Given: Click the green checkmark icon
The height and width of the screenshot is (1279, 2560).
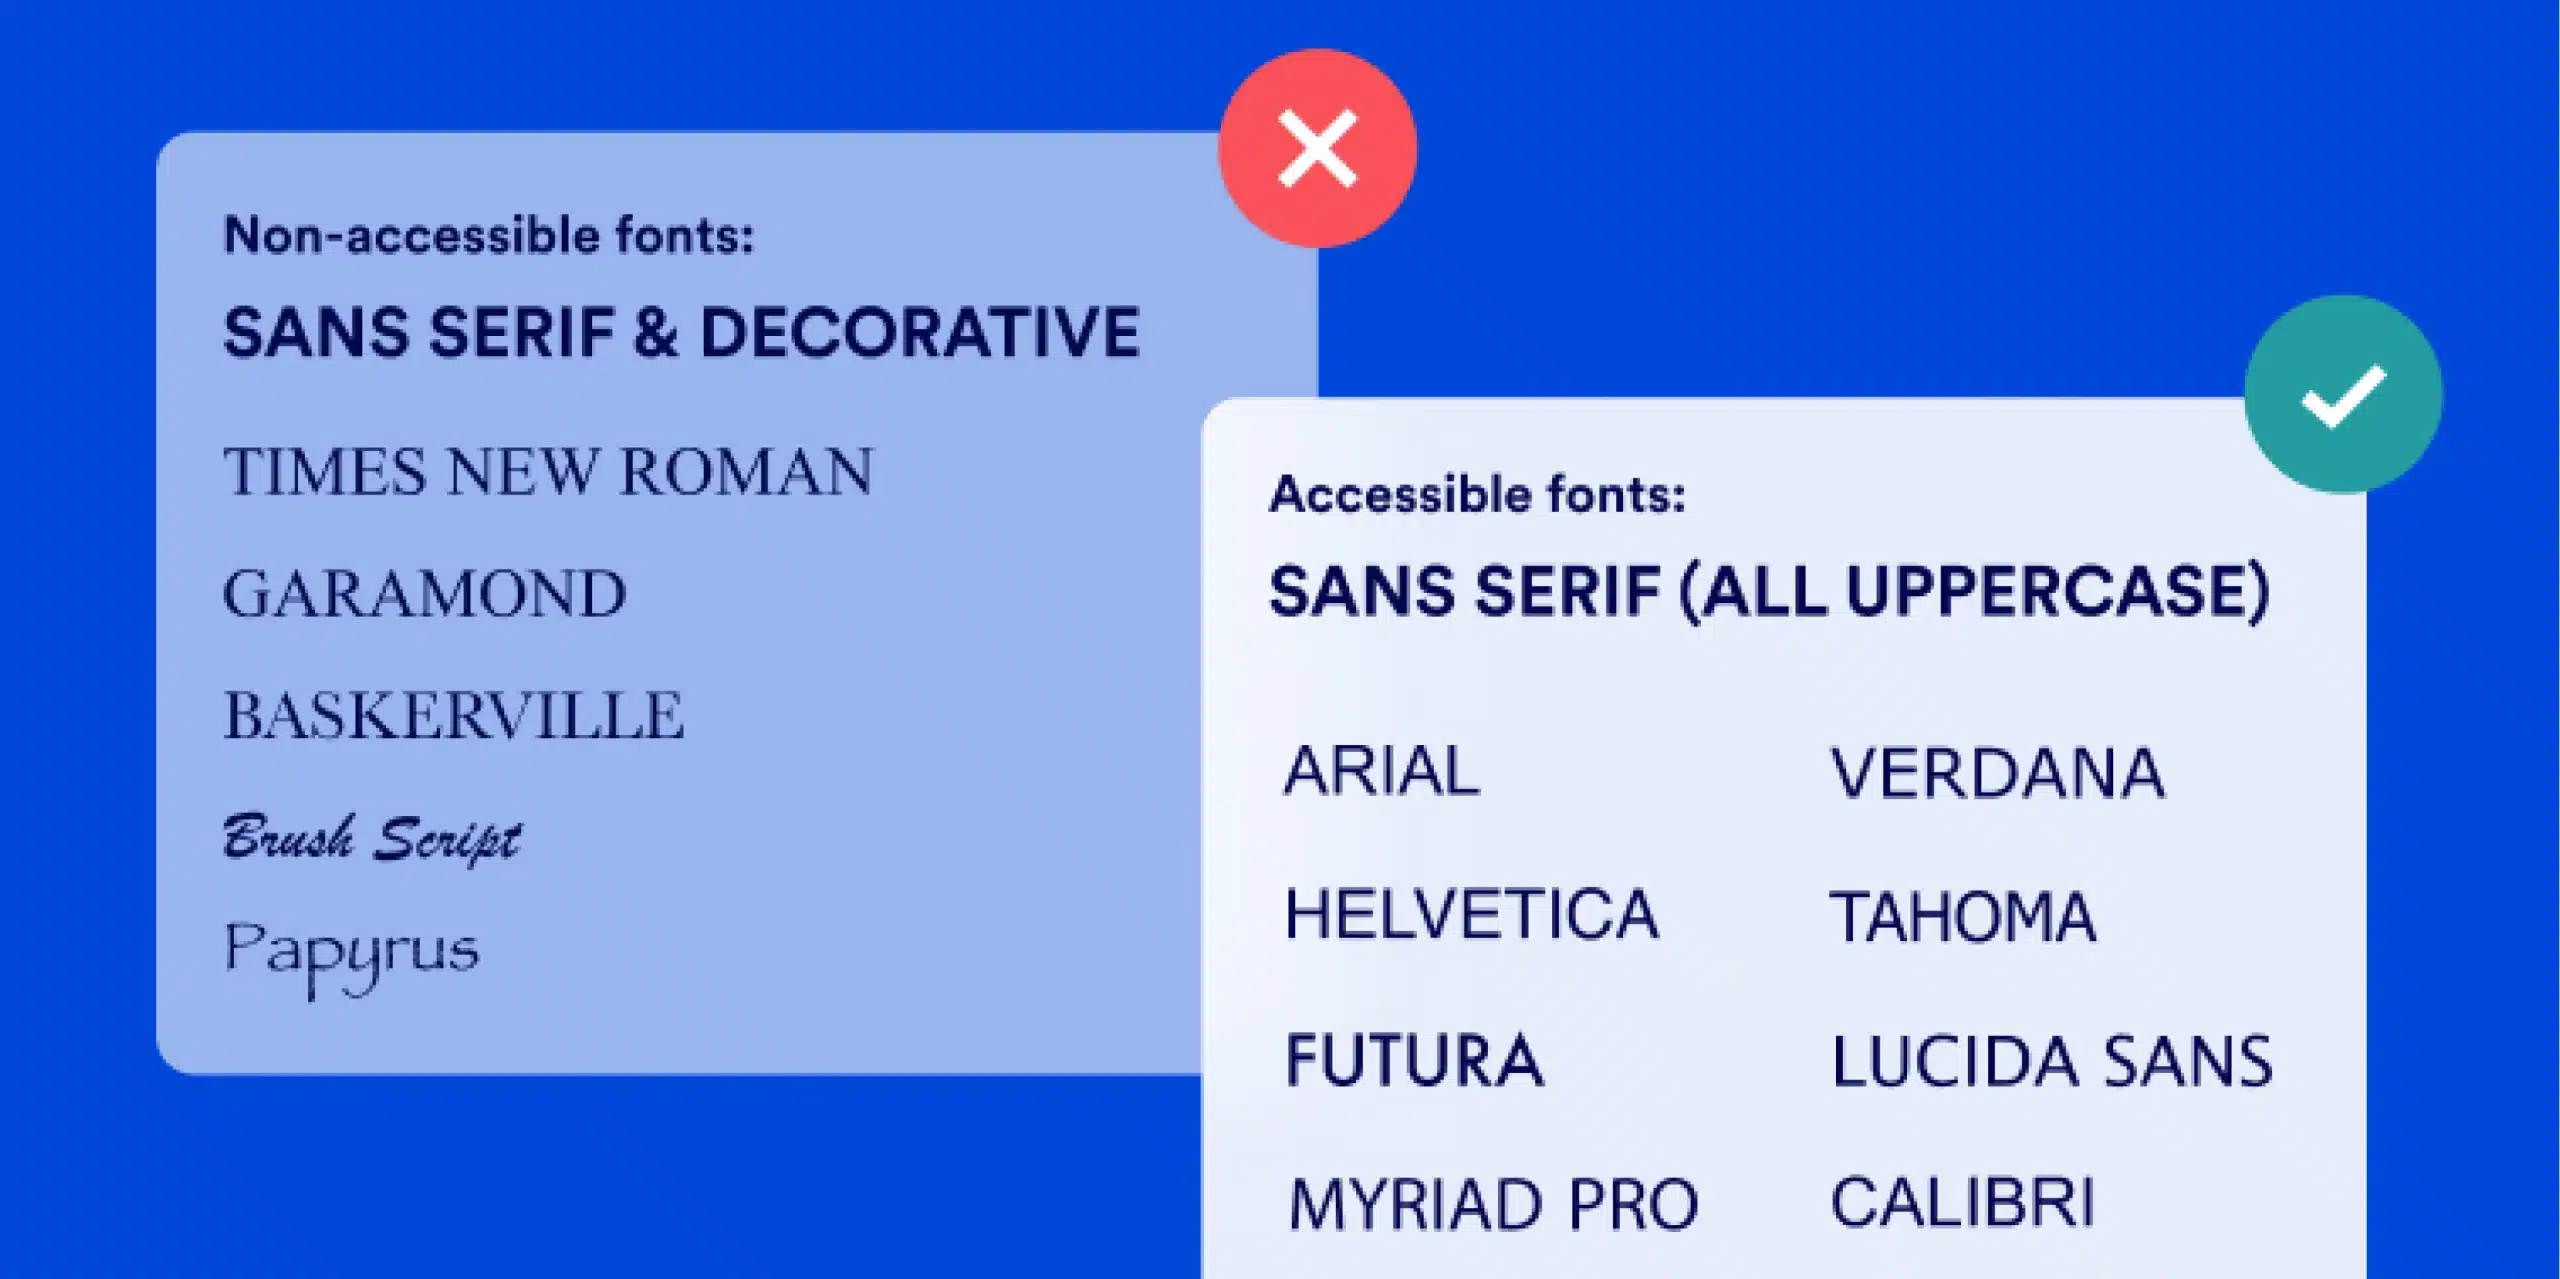Looking at the screenshot, I should 2343,395.
